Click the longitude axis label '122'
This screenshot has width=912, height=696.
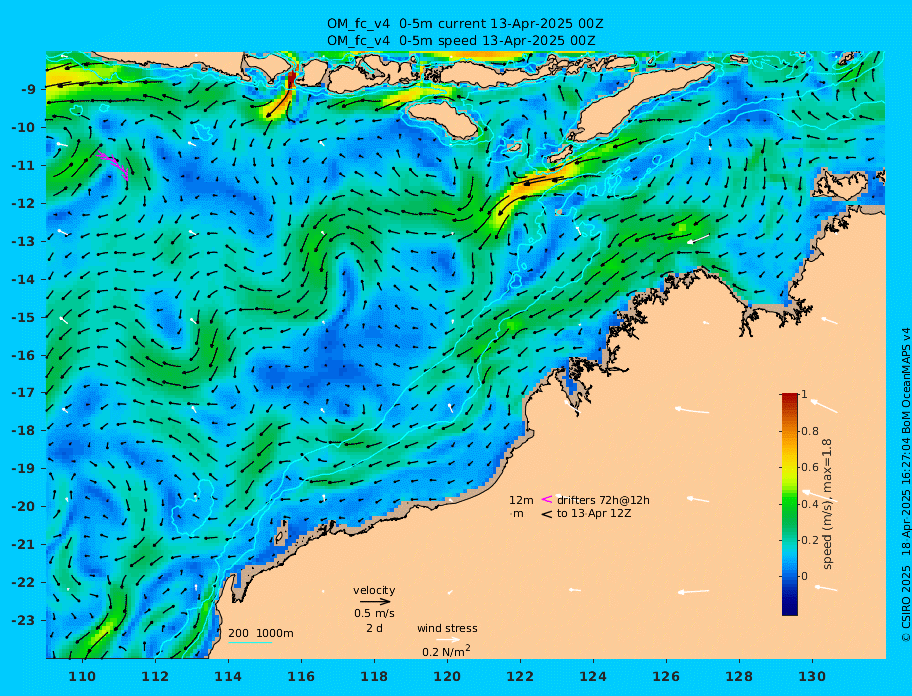[x=521, y=676]
